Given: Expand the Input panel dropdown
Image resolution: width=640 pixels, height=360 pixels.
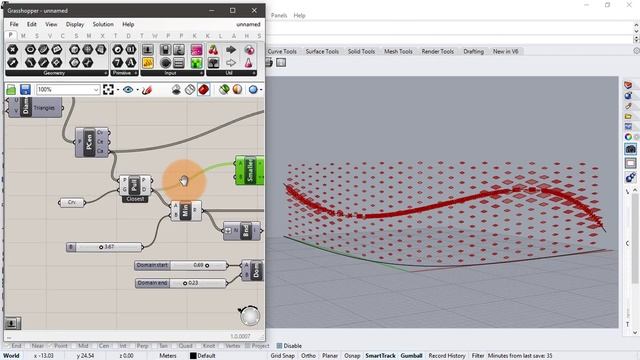Looking at the screenshot, I should tap(201, 73).
